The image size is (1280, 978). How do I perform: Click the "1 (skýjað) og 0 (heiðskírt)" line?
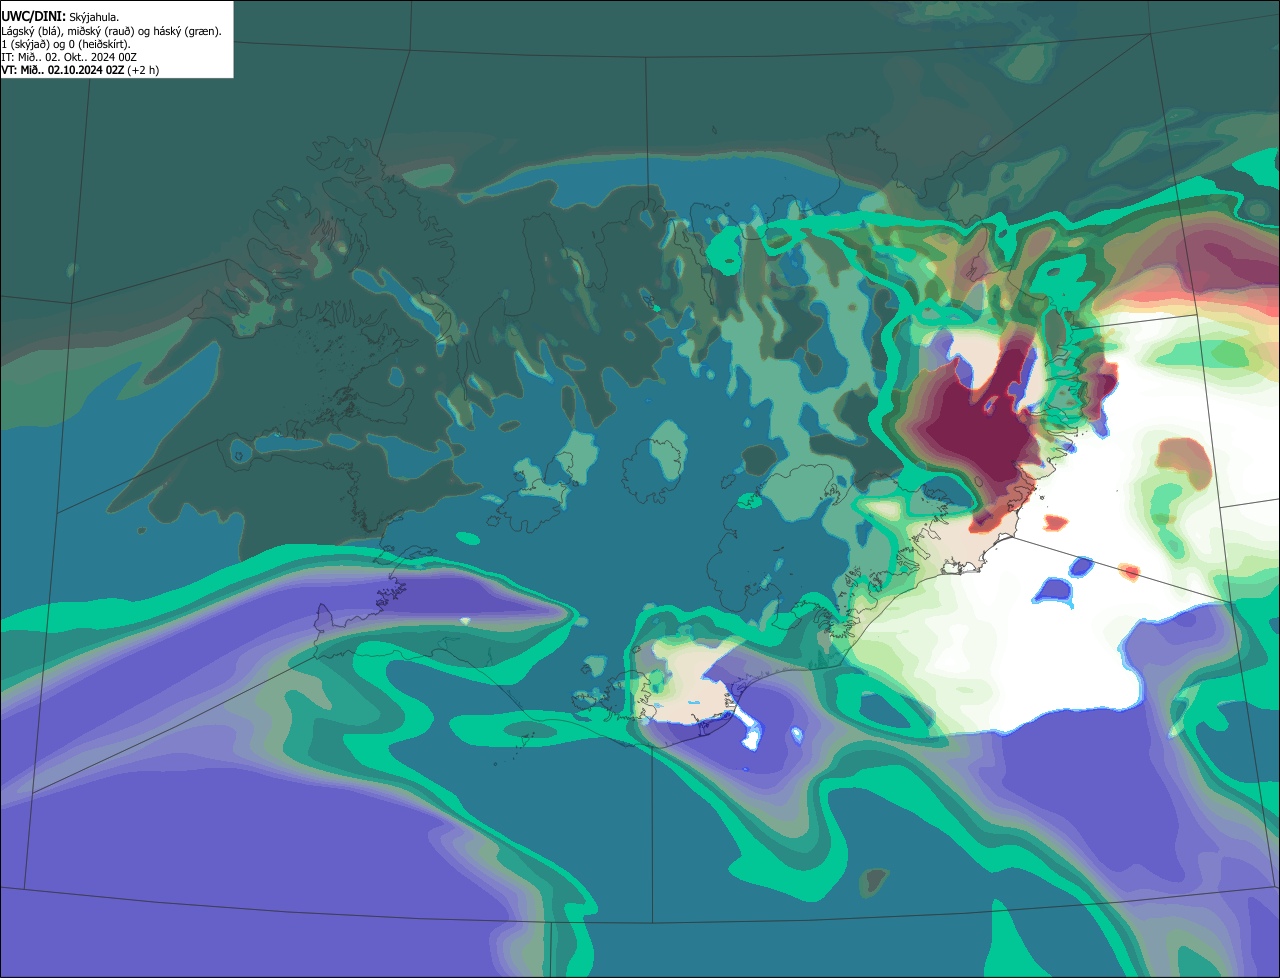click(x=66, y=44)
